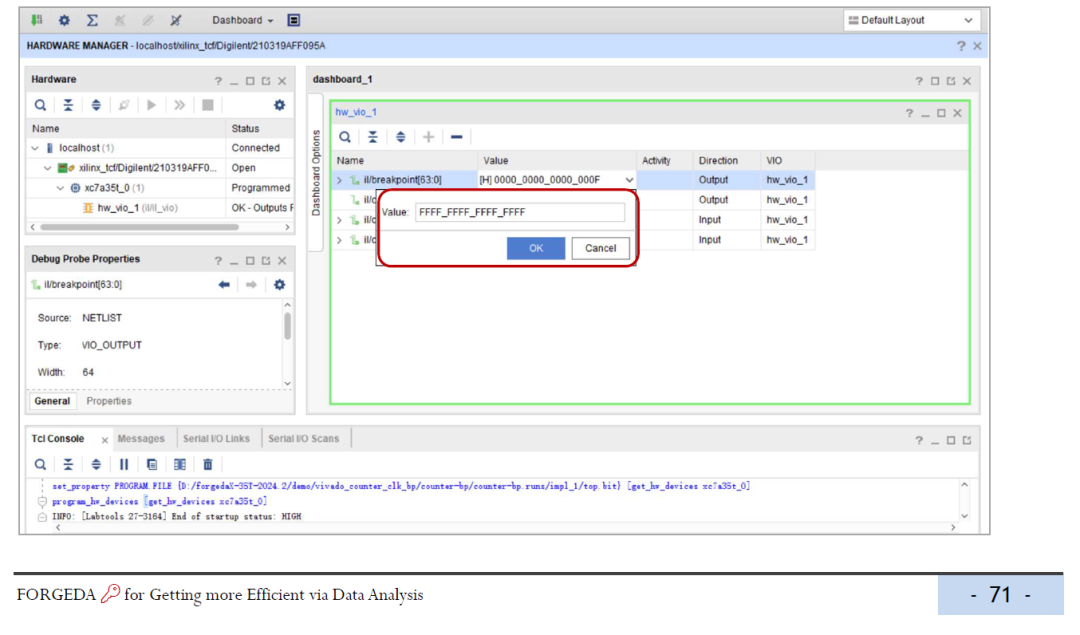
Task: Clear Tcl Console with trash icon
Action: coord(208,464)
